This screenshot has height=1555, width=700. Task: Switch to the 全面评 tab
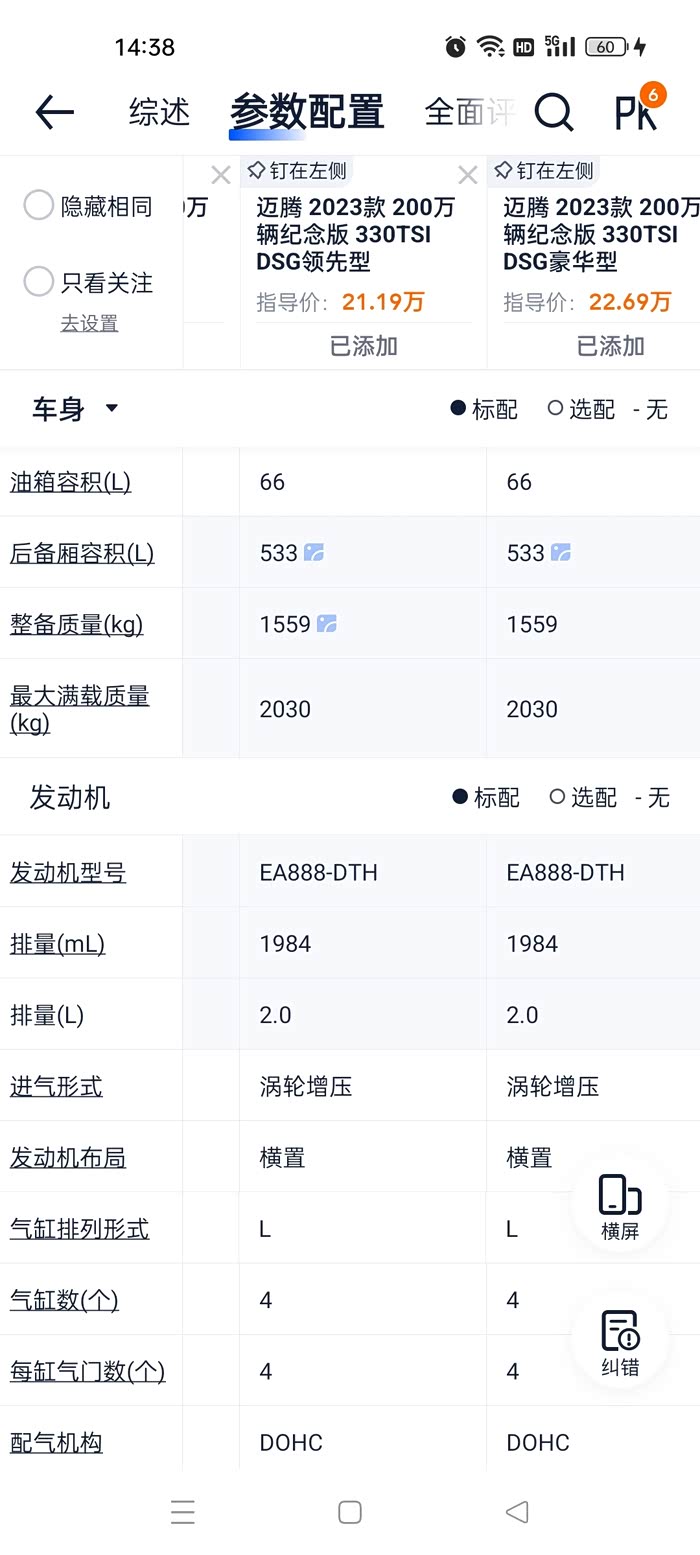tap(468, 112)
